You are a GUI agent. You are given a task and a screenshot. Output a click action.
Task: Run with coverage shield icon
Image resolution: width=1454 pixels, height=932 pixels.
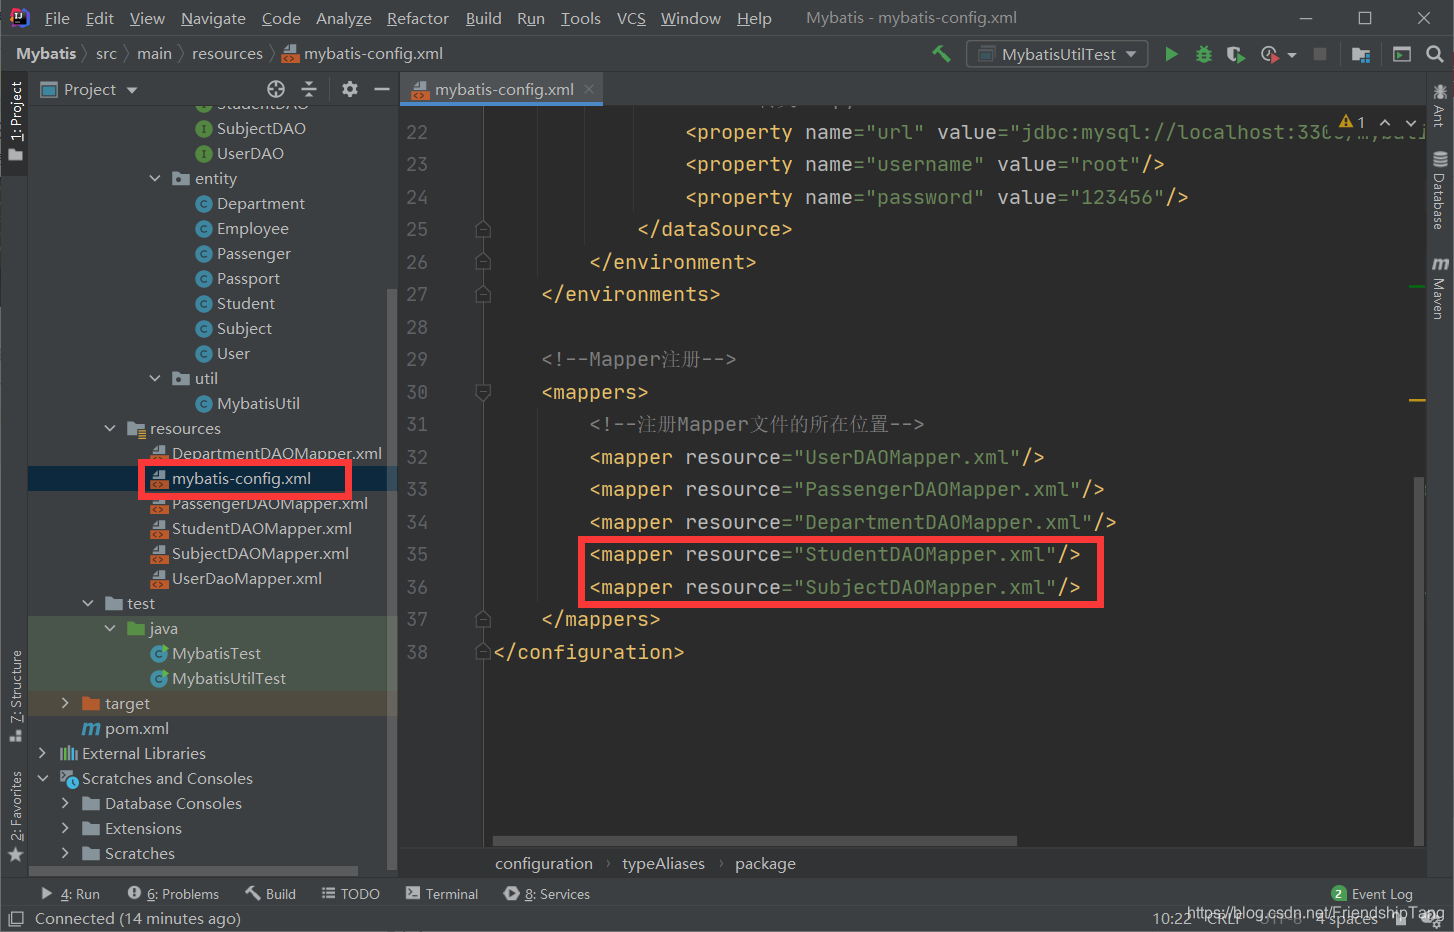point(1236,54)
